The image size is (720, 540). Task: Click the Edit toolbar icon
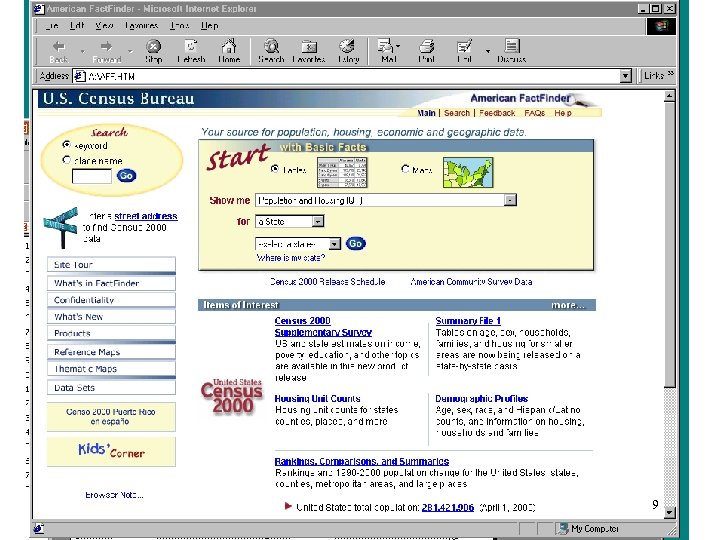[464, 46]
